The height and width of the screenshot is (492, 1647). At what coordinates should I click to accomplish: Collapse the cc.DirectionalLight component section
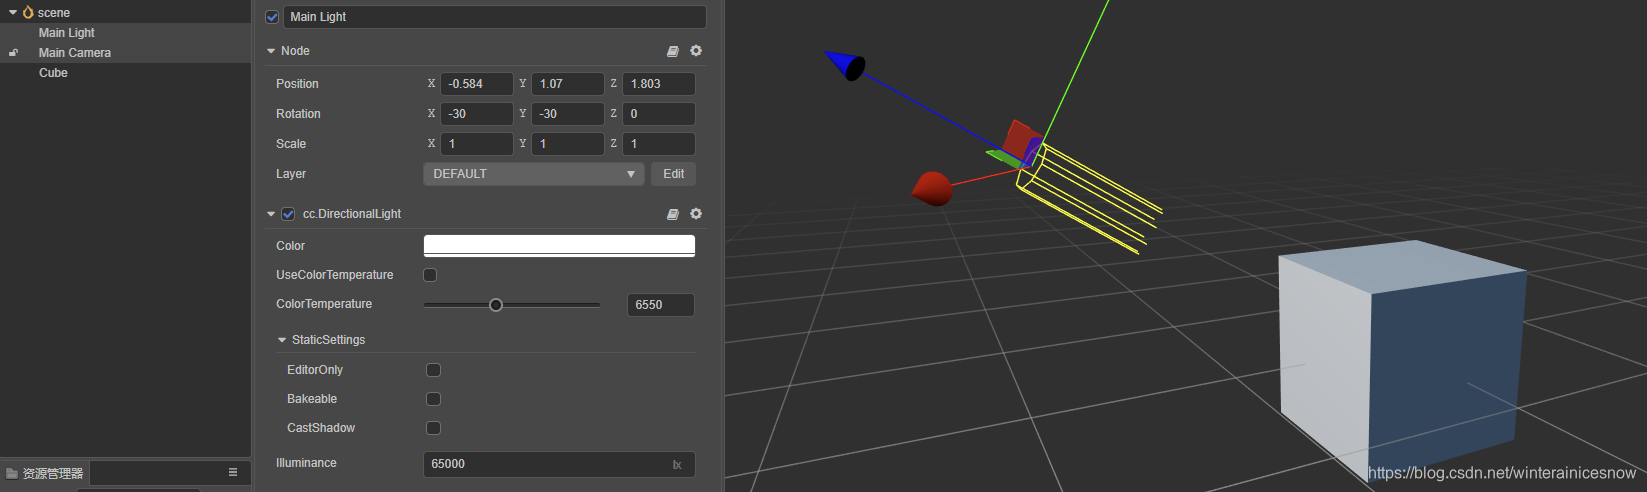coord(271,214)
